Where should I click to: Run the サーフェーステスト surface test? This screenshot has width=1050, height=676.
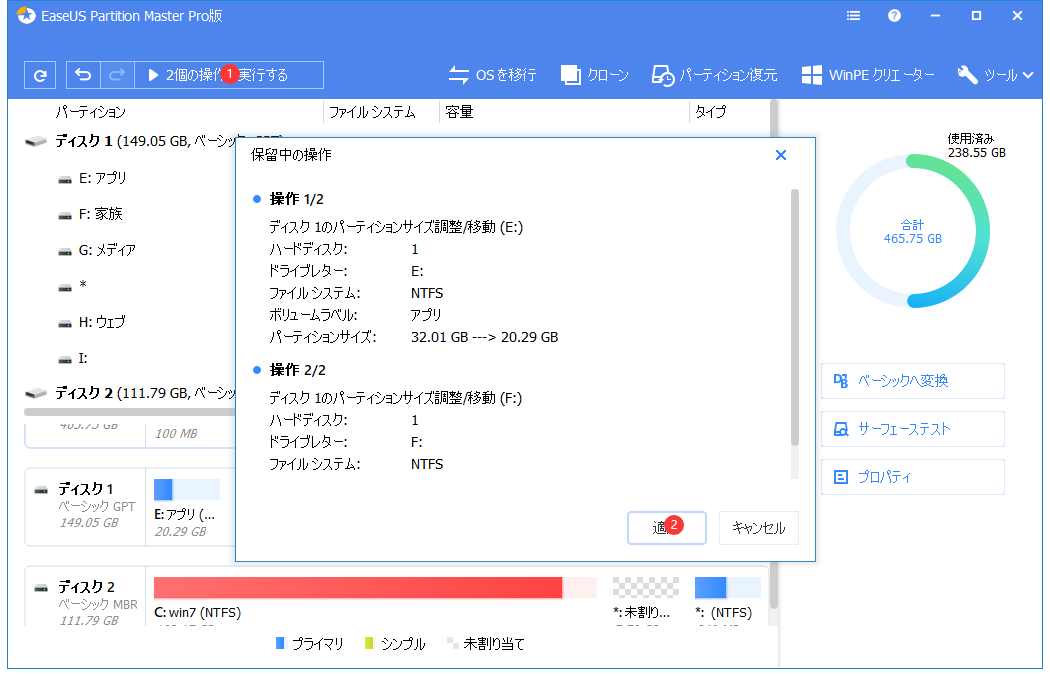(x=913, y=429)
